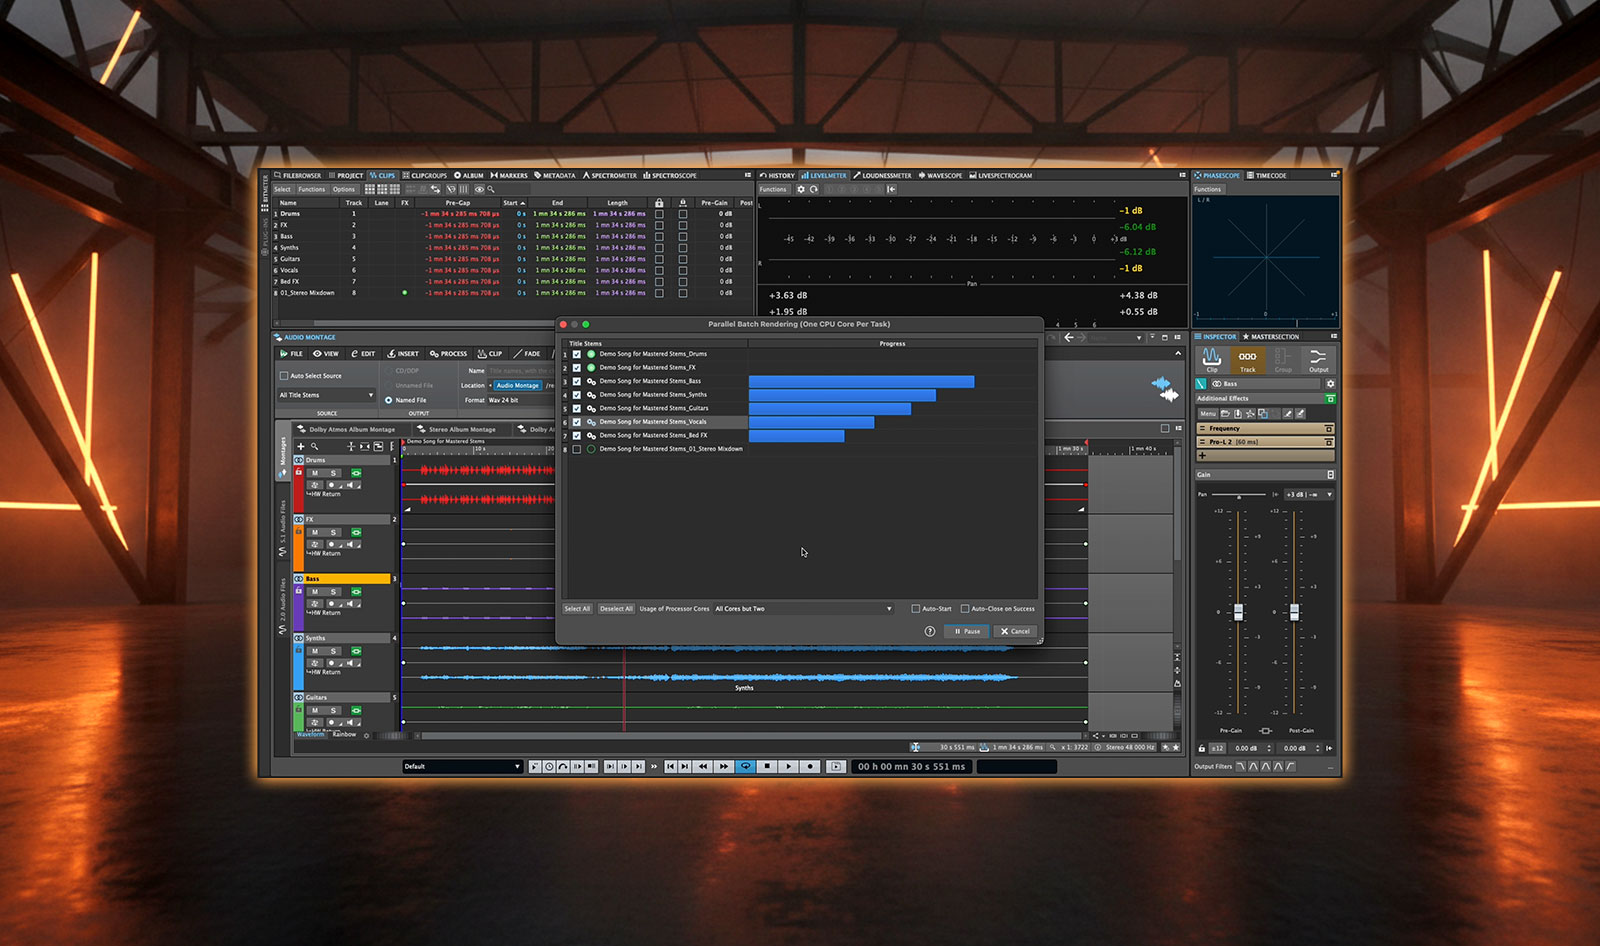Open the Default preset dropdown

tap(462, 766)
